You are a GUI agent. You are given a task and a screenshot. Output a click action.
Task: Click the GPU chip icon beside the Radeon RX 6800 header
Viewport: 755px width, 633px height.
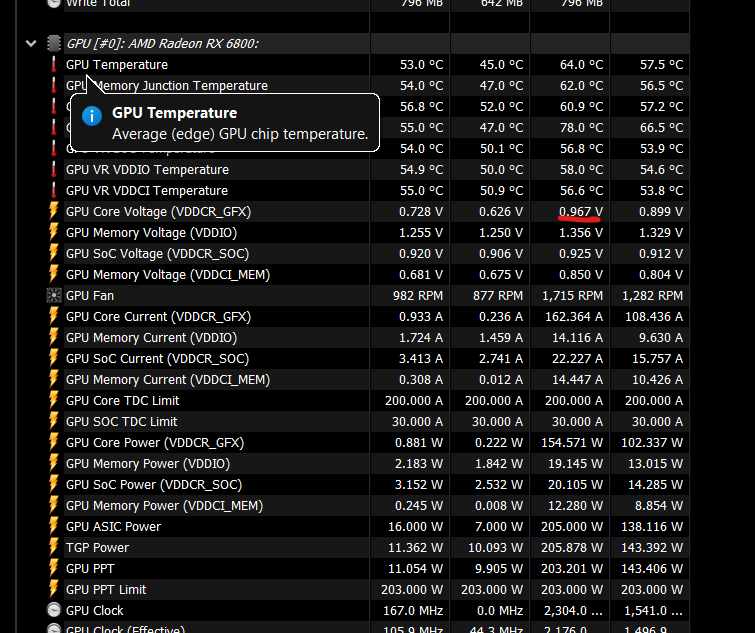pos(54,43)
